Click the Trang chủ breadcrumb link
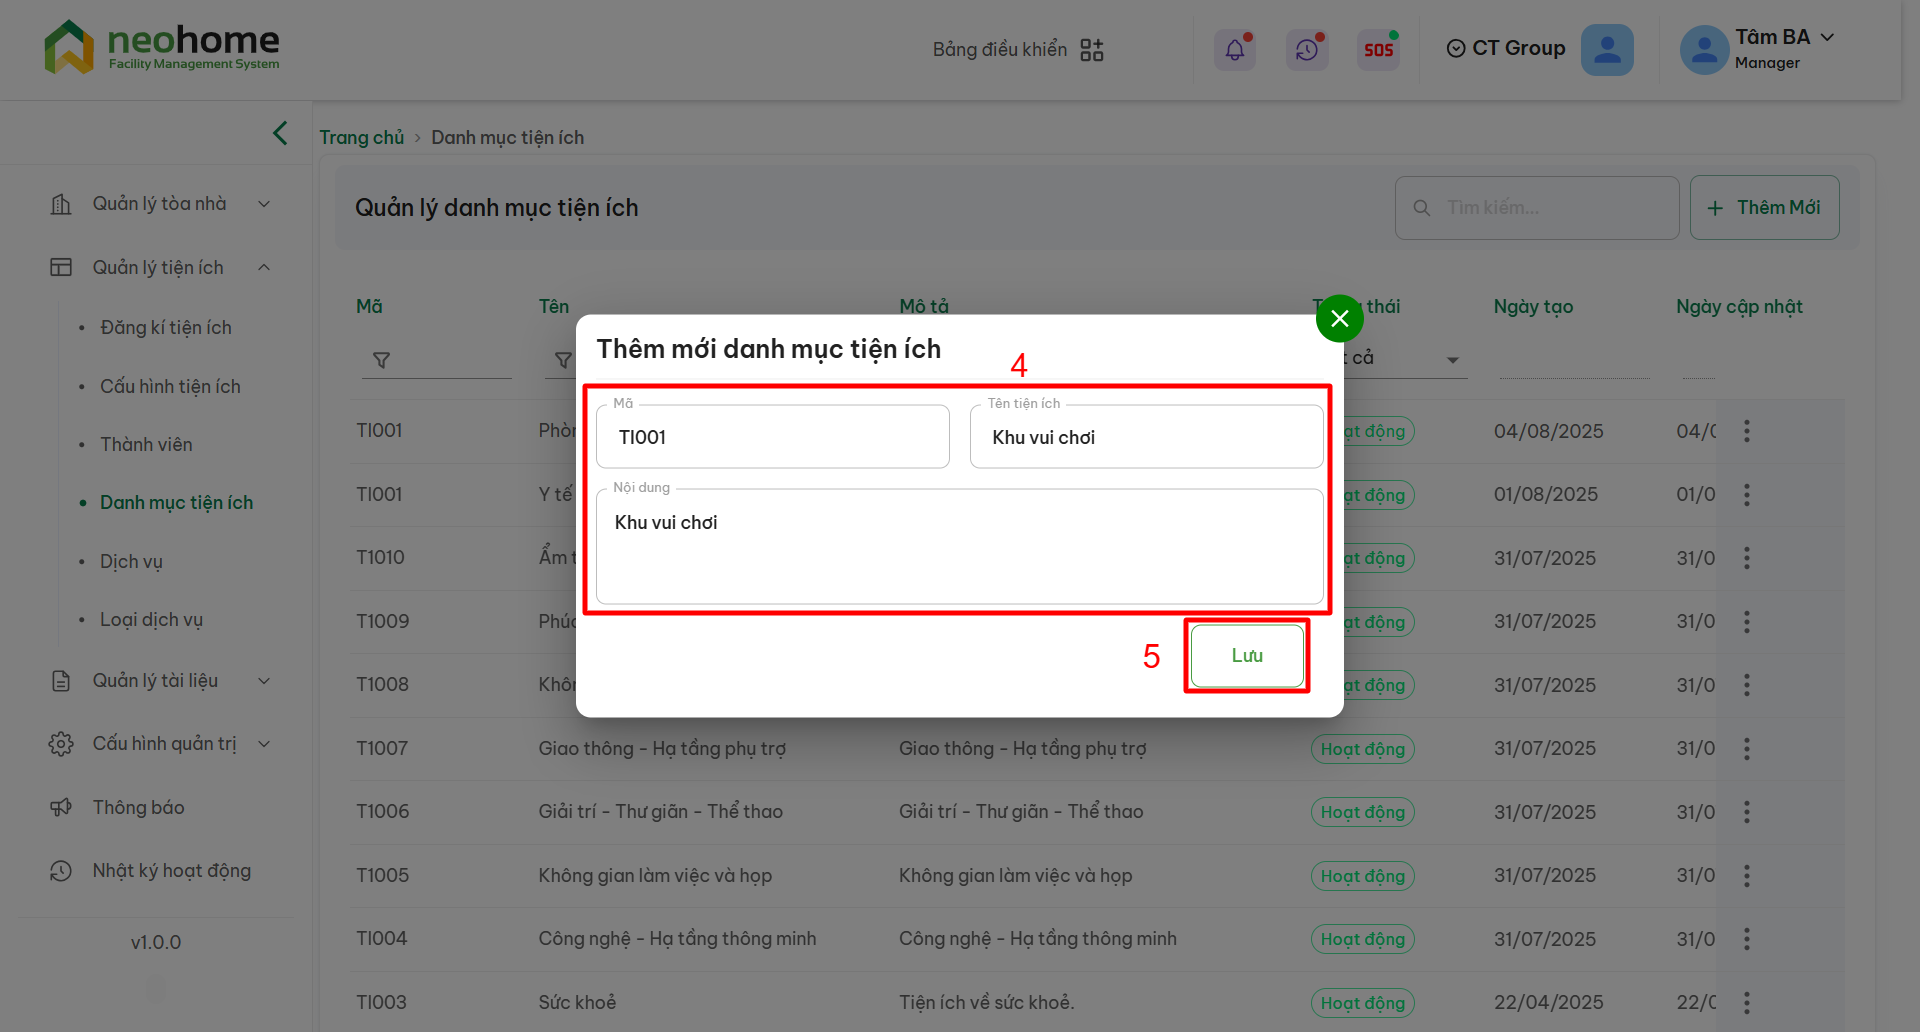This screenshot has height=1032, width=1920. coord(361,138)
